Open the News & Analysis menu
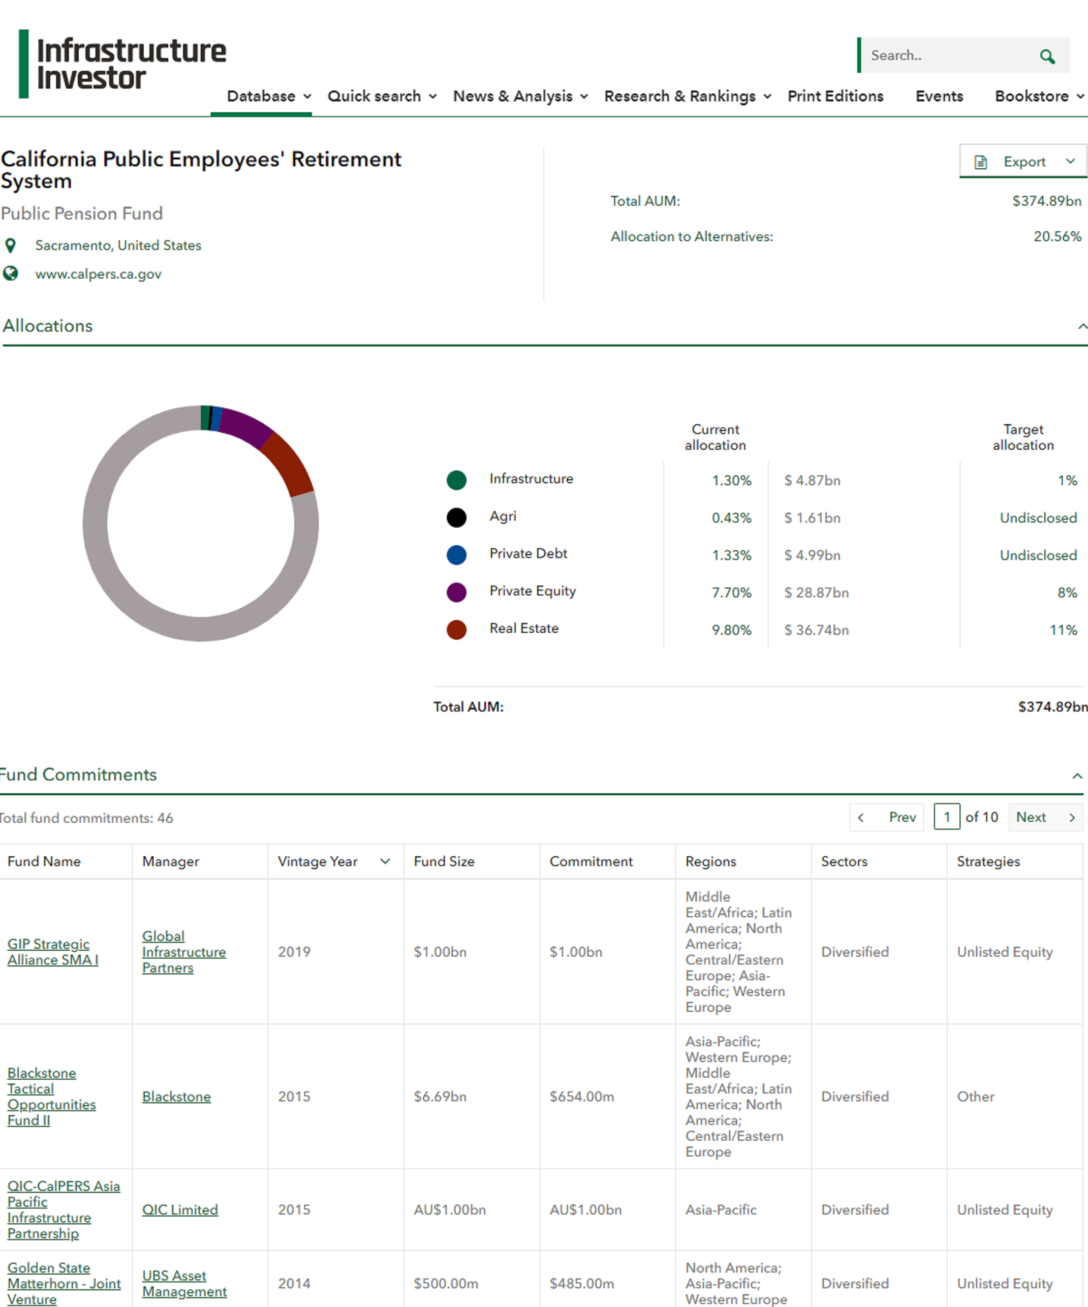 point(513,96)
